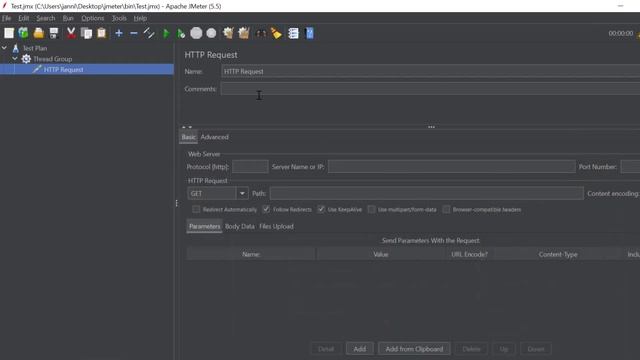Open the Search menu
640x360 pixels.
(46, 18)
